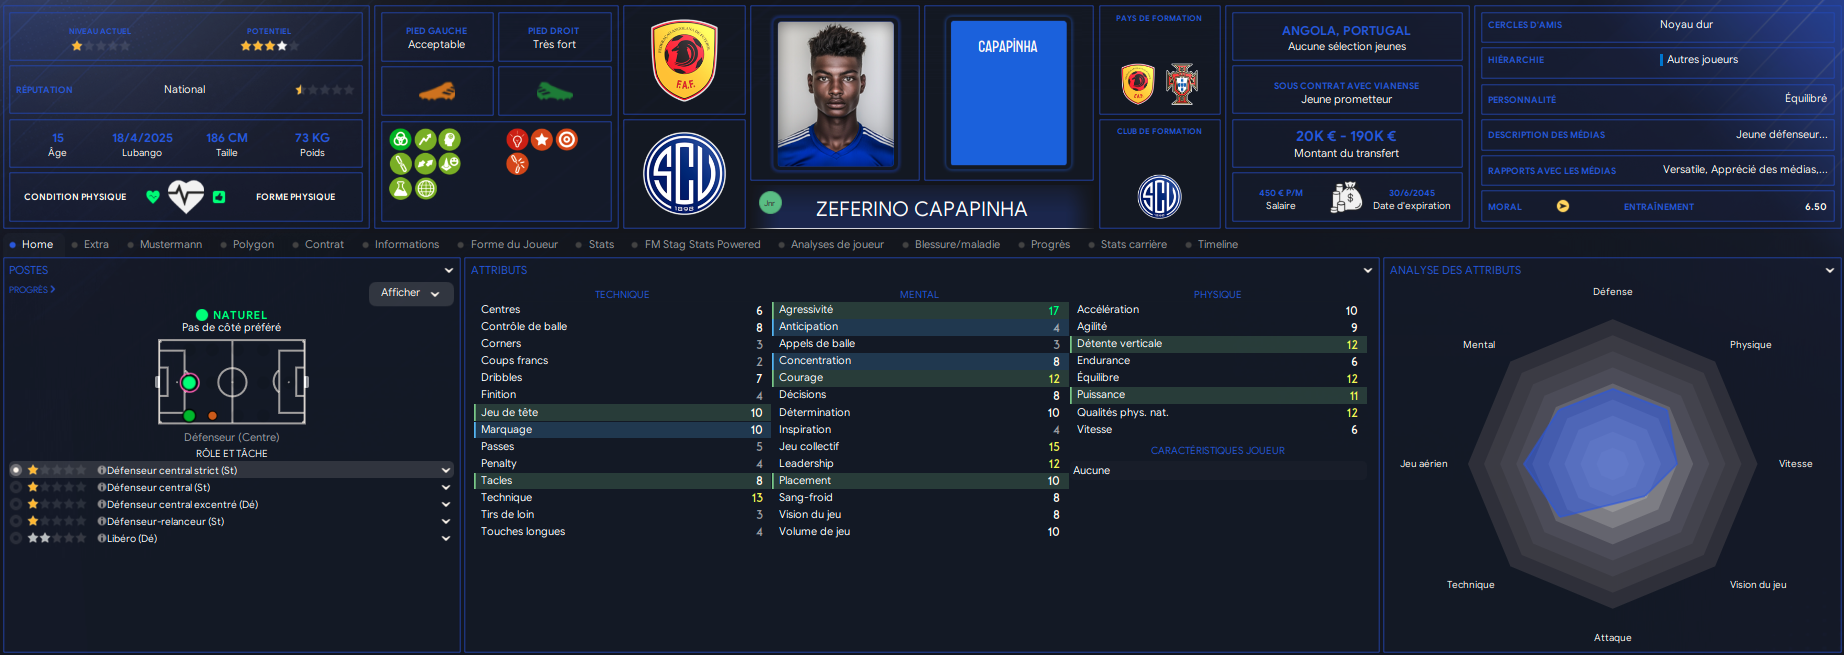The image size is (1844, 655).
Task: Click the heart-rate condition physique icon
Action: 186,196
